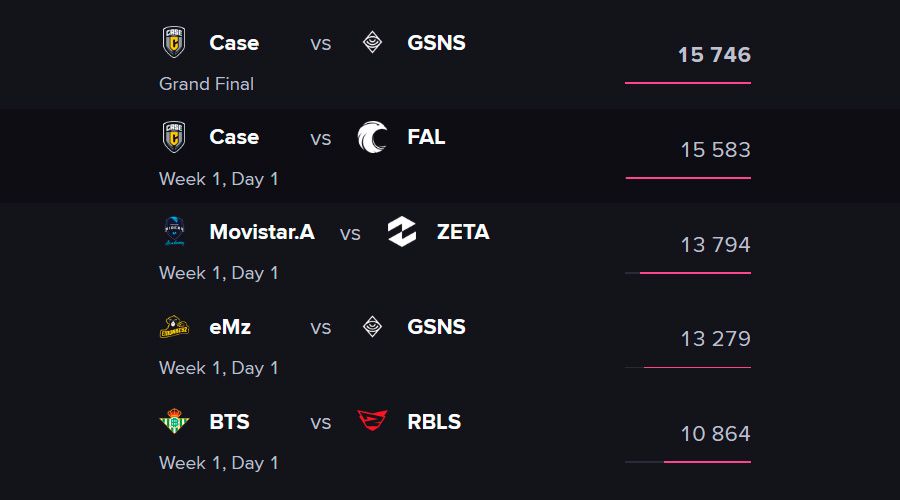Click the eMz team logo

tap(174, 327)
